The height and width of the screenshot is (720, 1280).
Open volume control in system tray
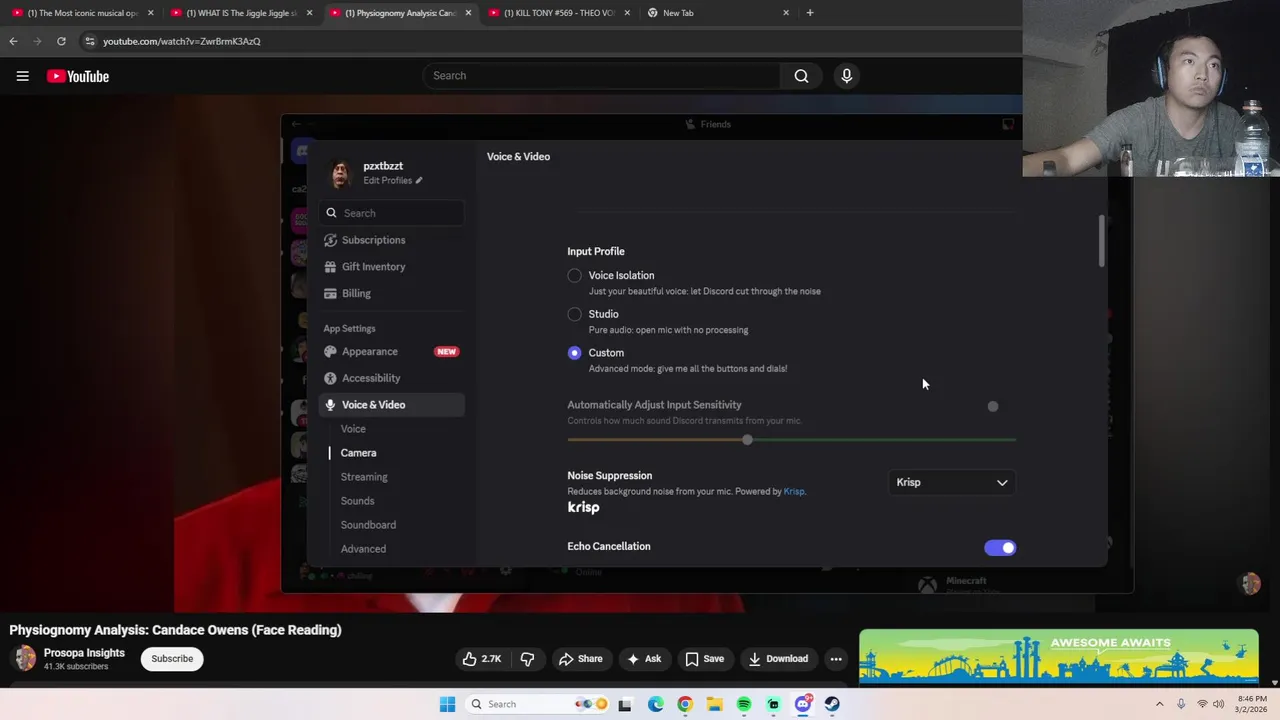click(x=1219, y=704)
